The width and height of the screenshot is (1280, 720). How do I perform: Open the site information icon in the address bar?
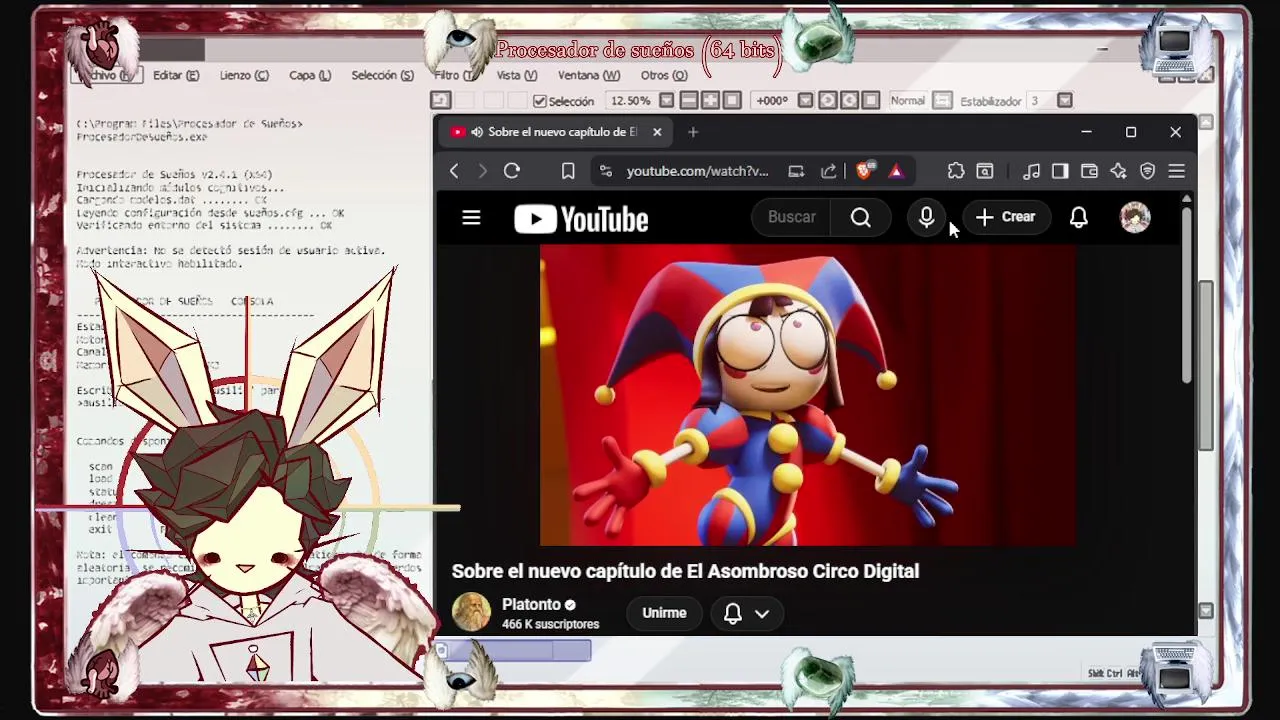[605, 171]
